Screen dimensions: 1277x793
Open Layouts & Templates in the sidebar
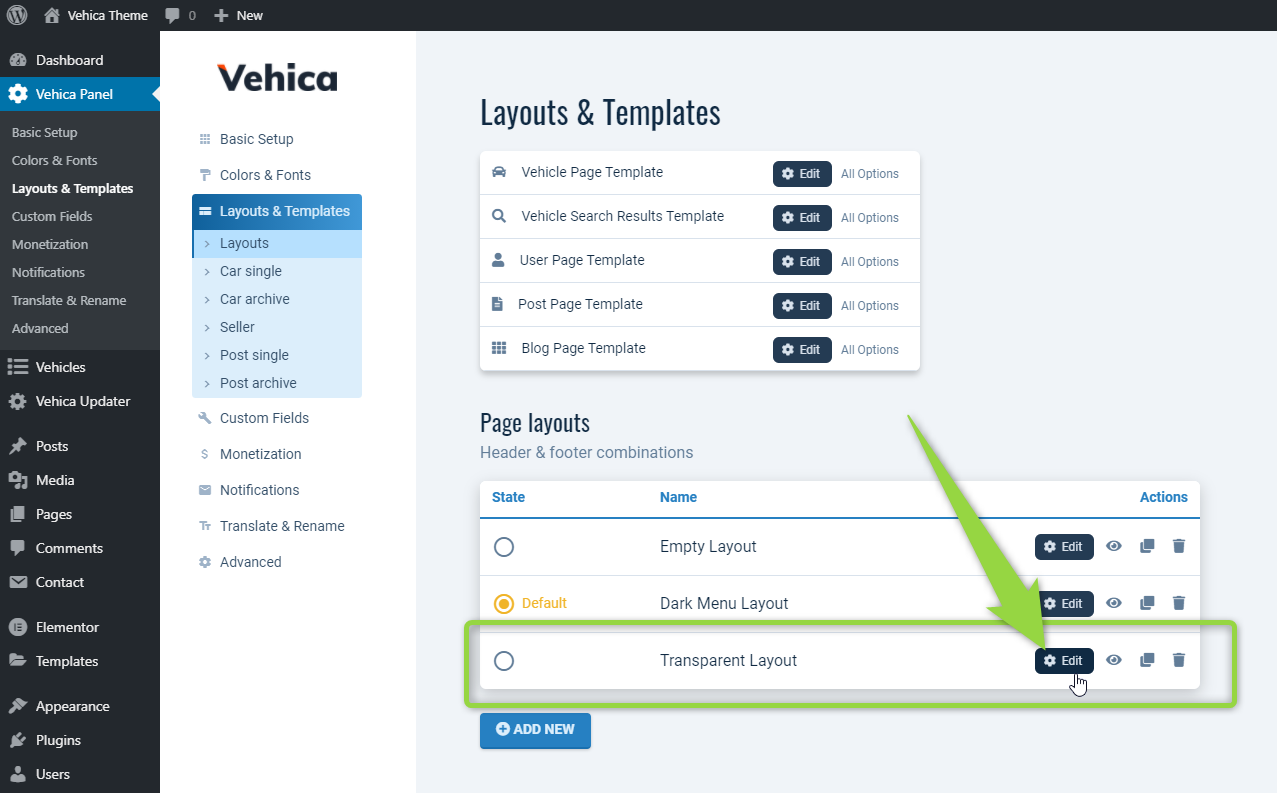tap(71, 188)
